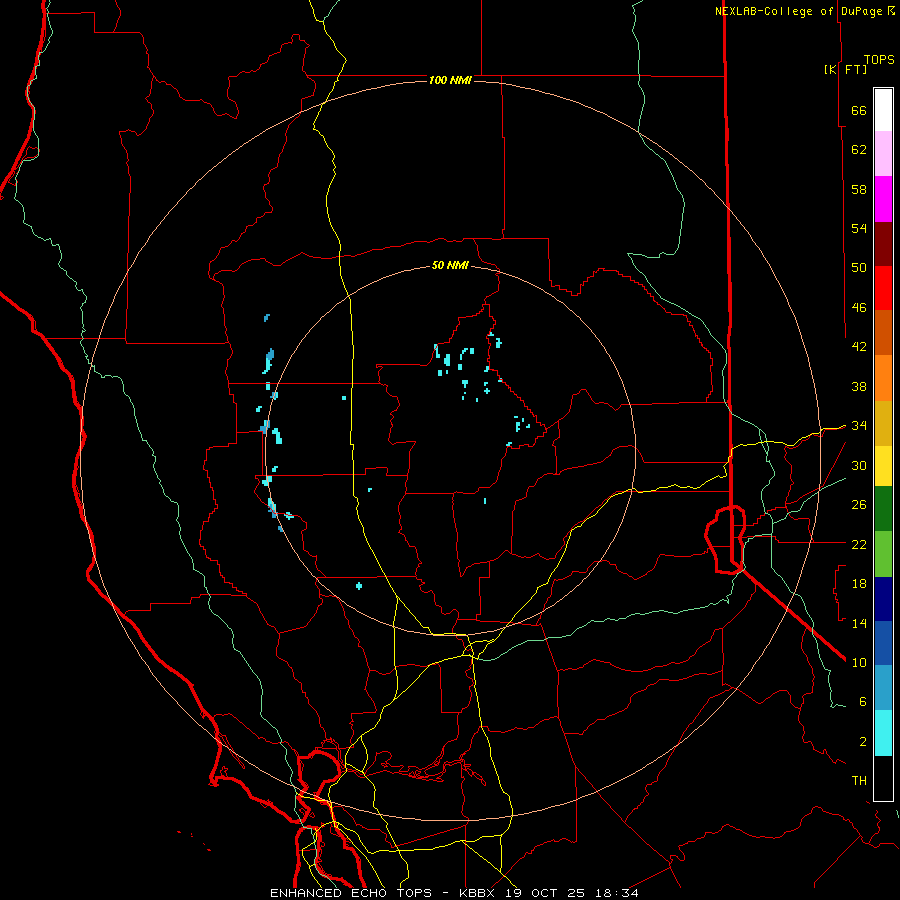The width and height of the screenshot is (900, 900).
Task: Click the bright red legend swatch
Action: click(883, 288)
